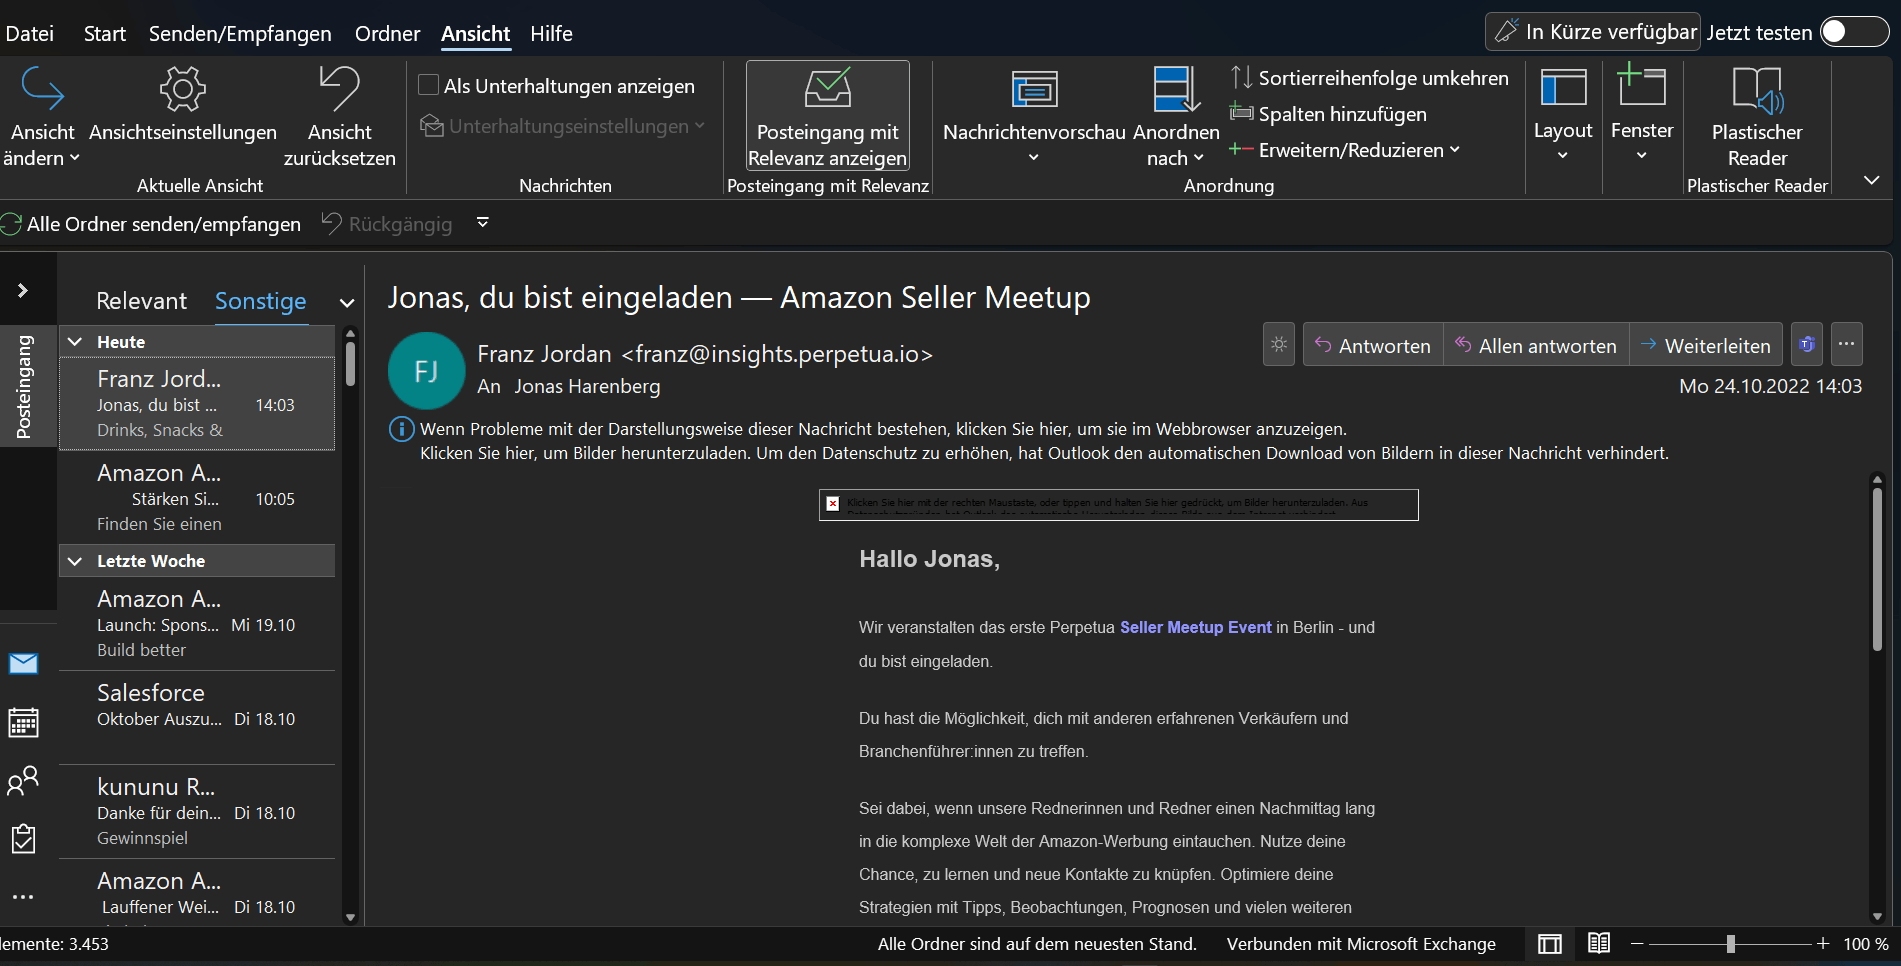Open more message actions menu
The height and width of the screenshot is (966, 1901).
[1847, 345]
